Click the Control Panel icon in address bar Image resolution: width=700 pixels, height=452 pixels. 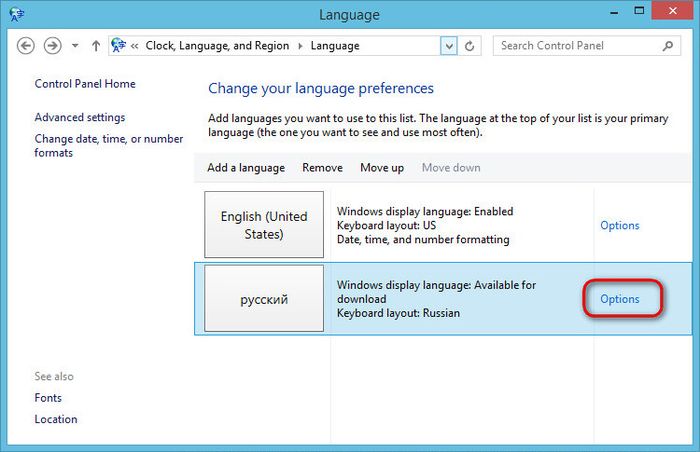tap(119, 46)
